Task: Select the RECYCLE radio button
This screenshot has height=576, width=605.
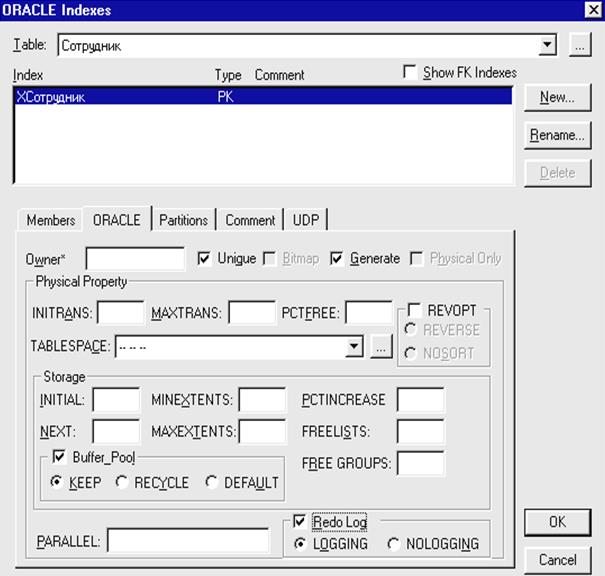Action: 122,482
